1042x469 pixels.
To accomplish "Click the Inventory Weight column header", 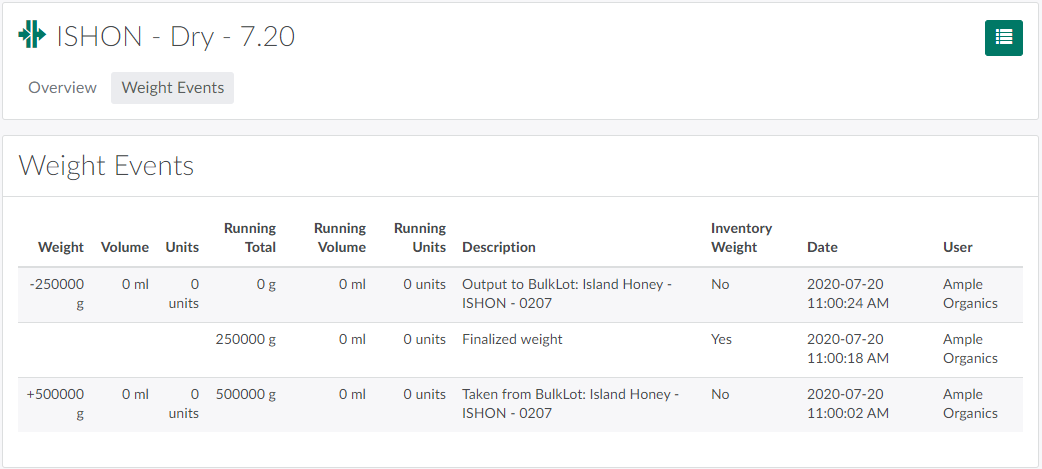I will (x=741, y=238).
